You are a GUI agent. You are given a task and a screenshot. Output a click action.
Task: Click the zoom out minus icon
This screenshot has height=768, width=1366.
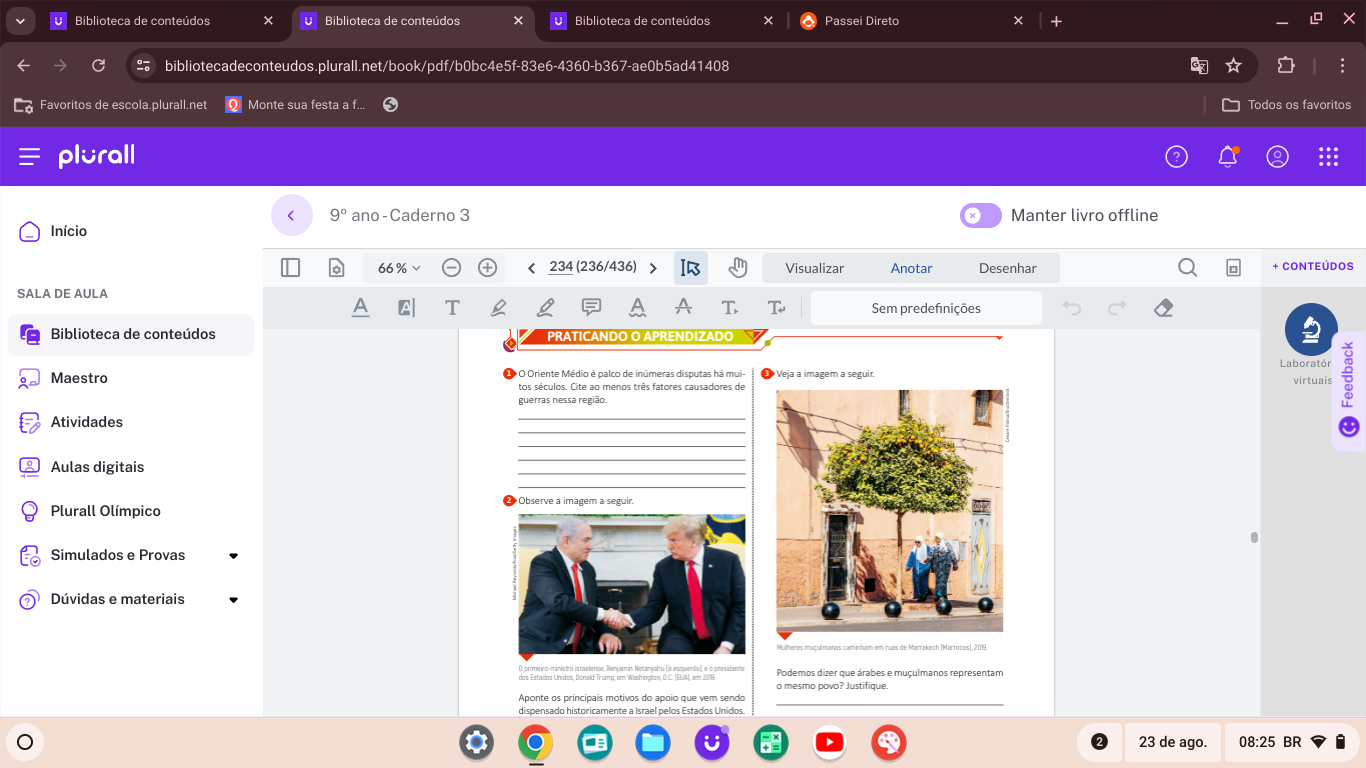(x=451, y=268)
